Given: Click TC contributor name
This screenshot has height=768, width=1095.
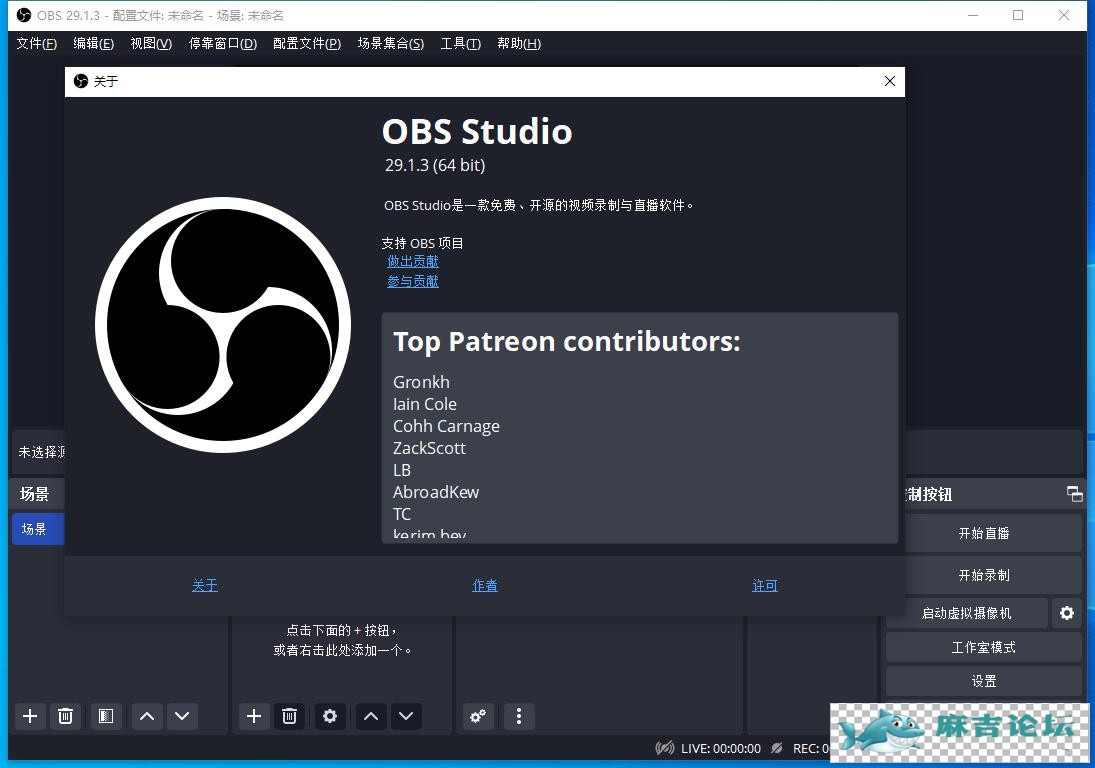Looking at the screenshot, I should pos(402,515).
